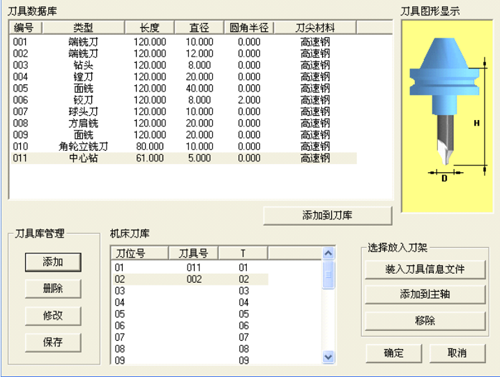Select tool 010 角轮立铣刀 row

coord(184,146)
